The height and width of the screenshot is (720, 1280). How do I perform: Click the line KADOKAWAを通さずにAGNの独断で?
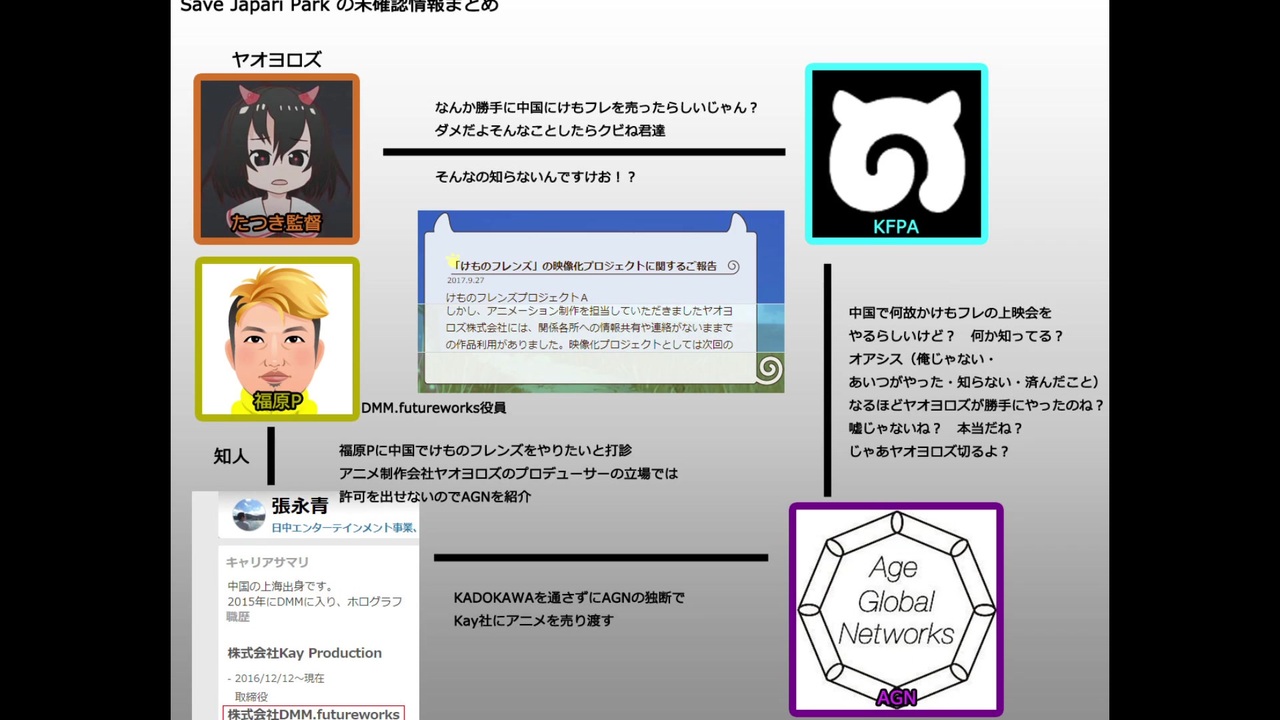pyautogui.click(x=569, y=598)
